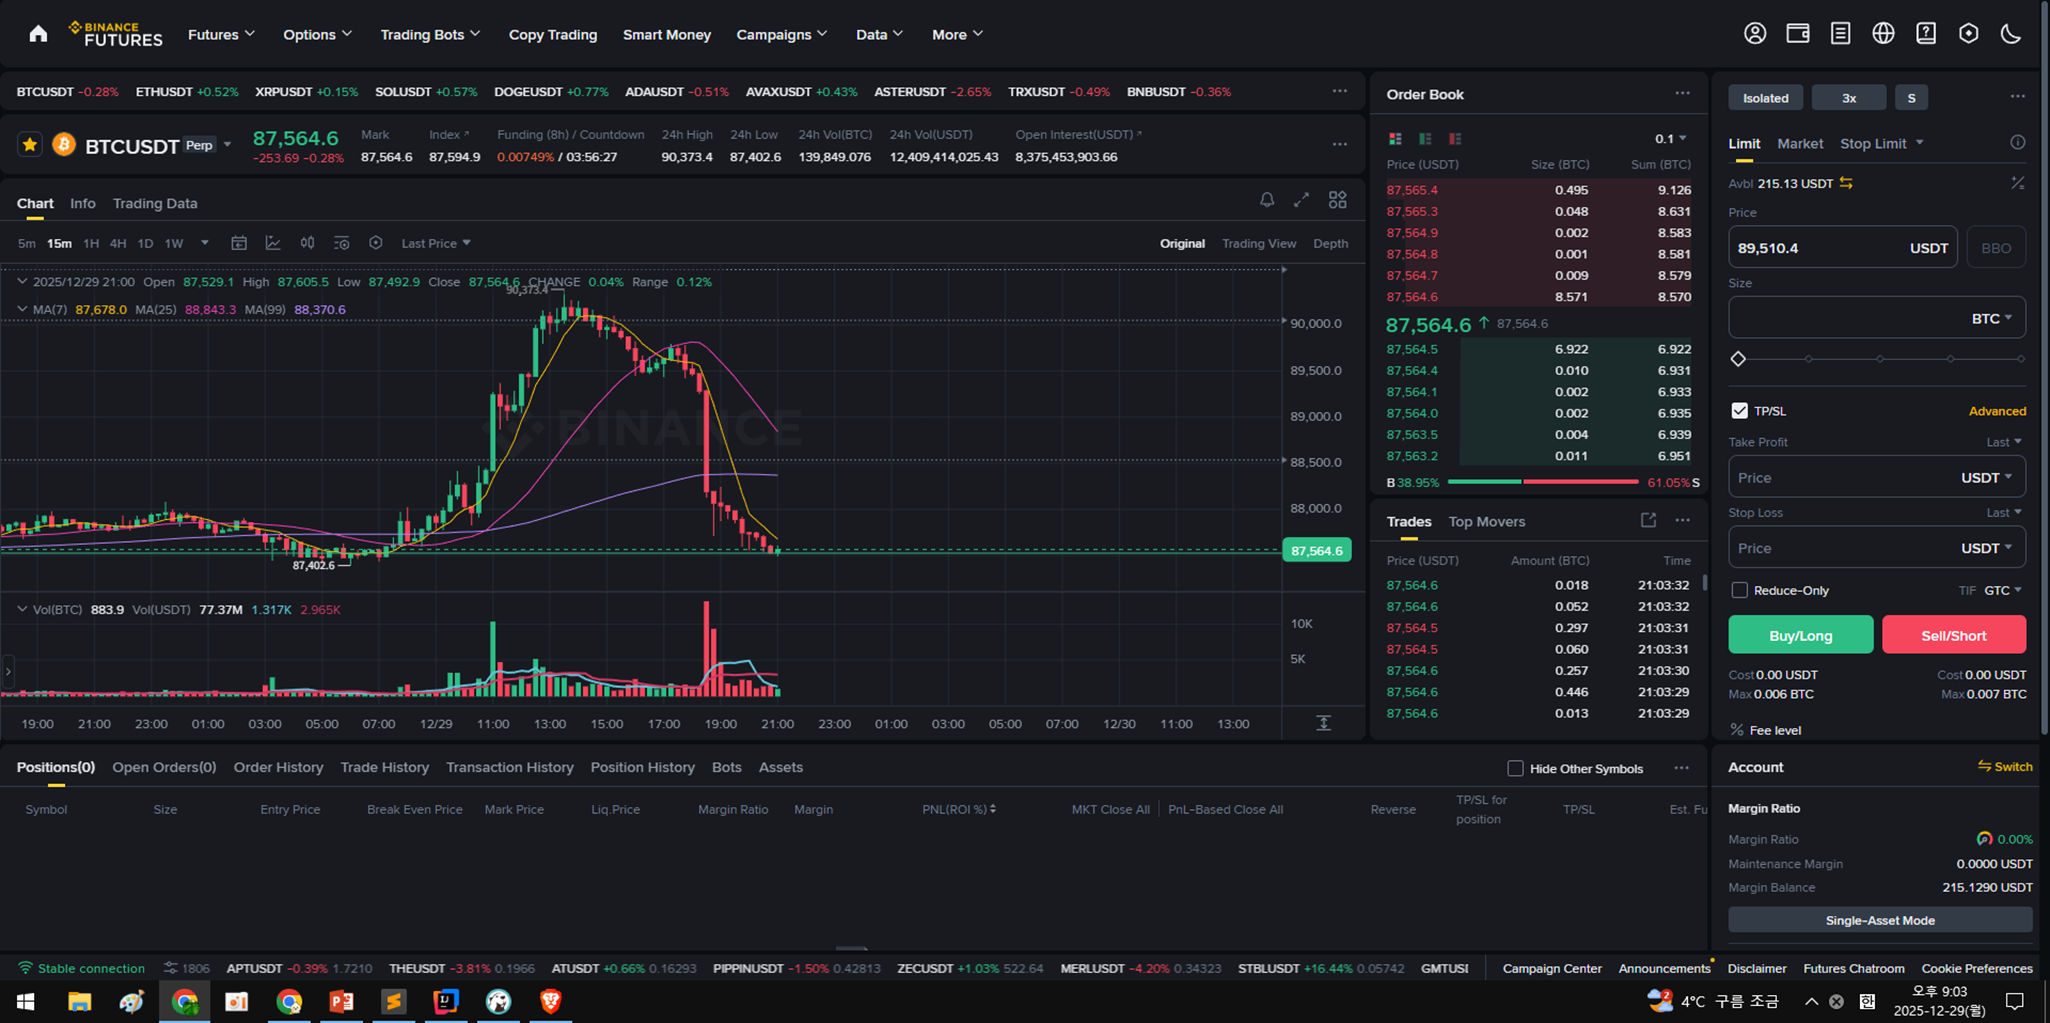This screenshot has height=1023, width=2050.
Task: Click the transfer funds arrows icon
Action: pos(1846,183)
